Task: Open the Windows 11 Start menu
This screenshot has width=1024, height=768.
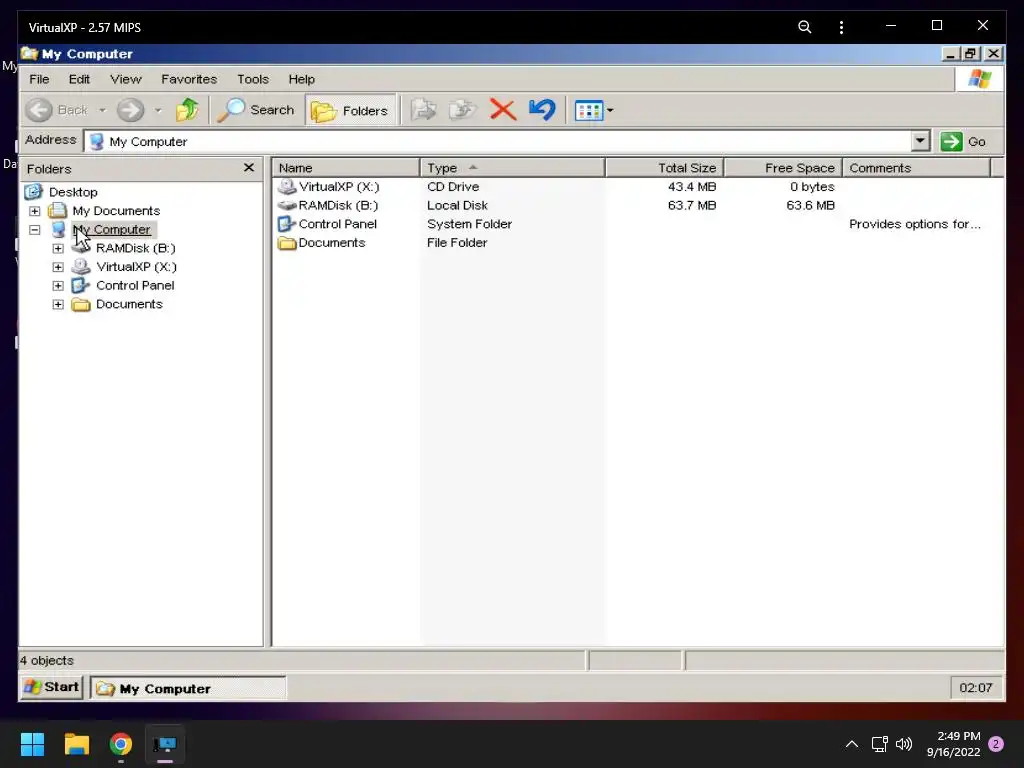Action: tap(32, 744)
